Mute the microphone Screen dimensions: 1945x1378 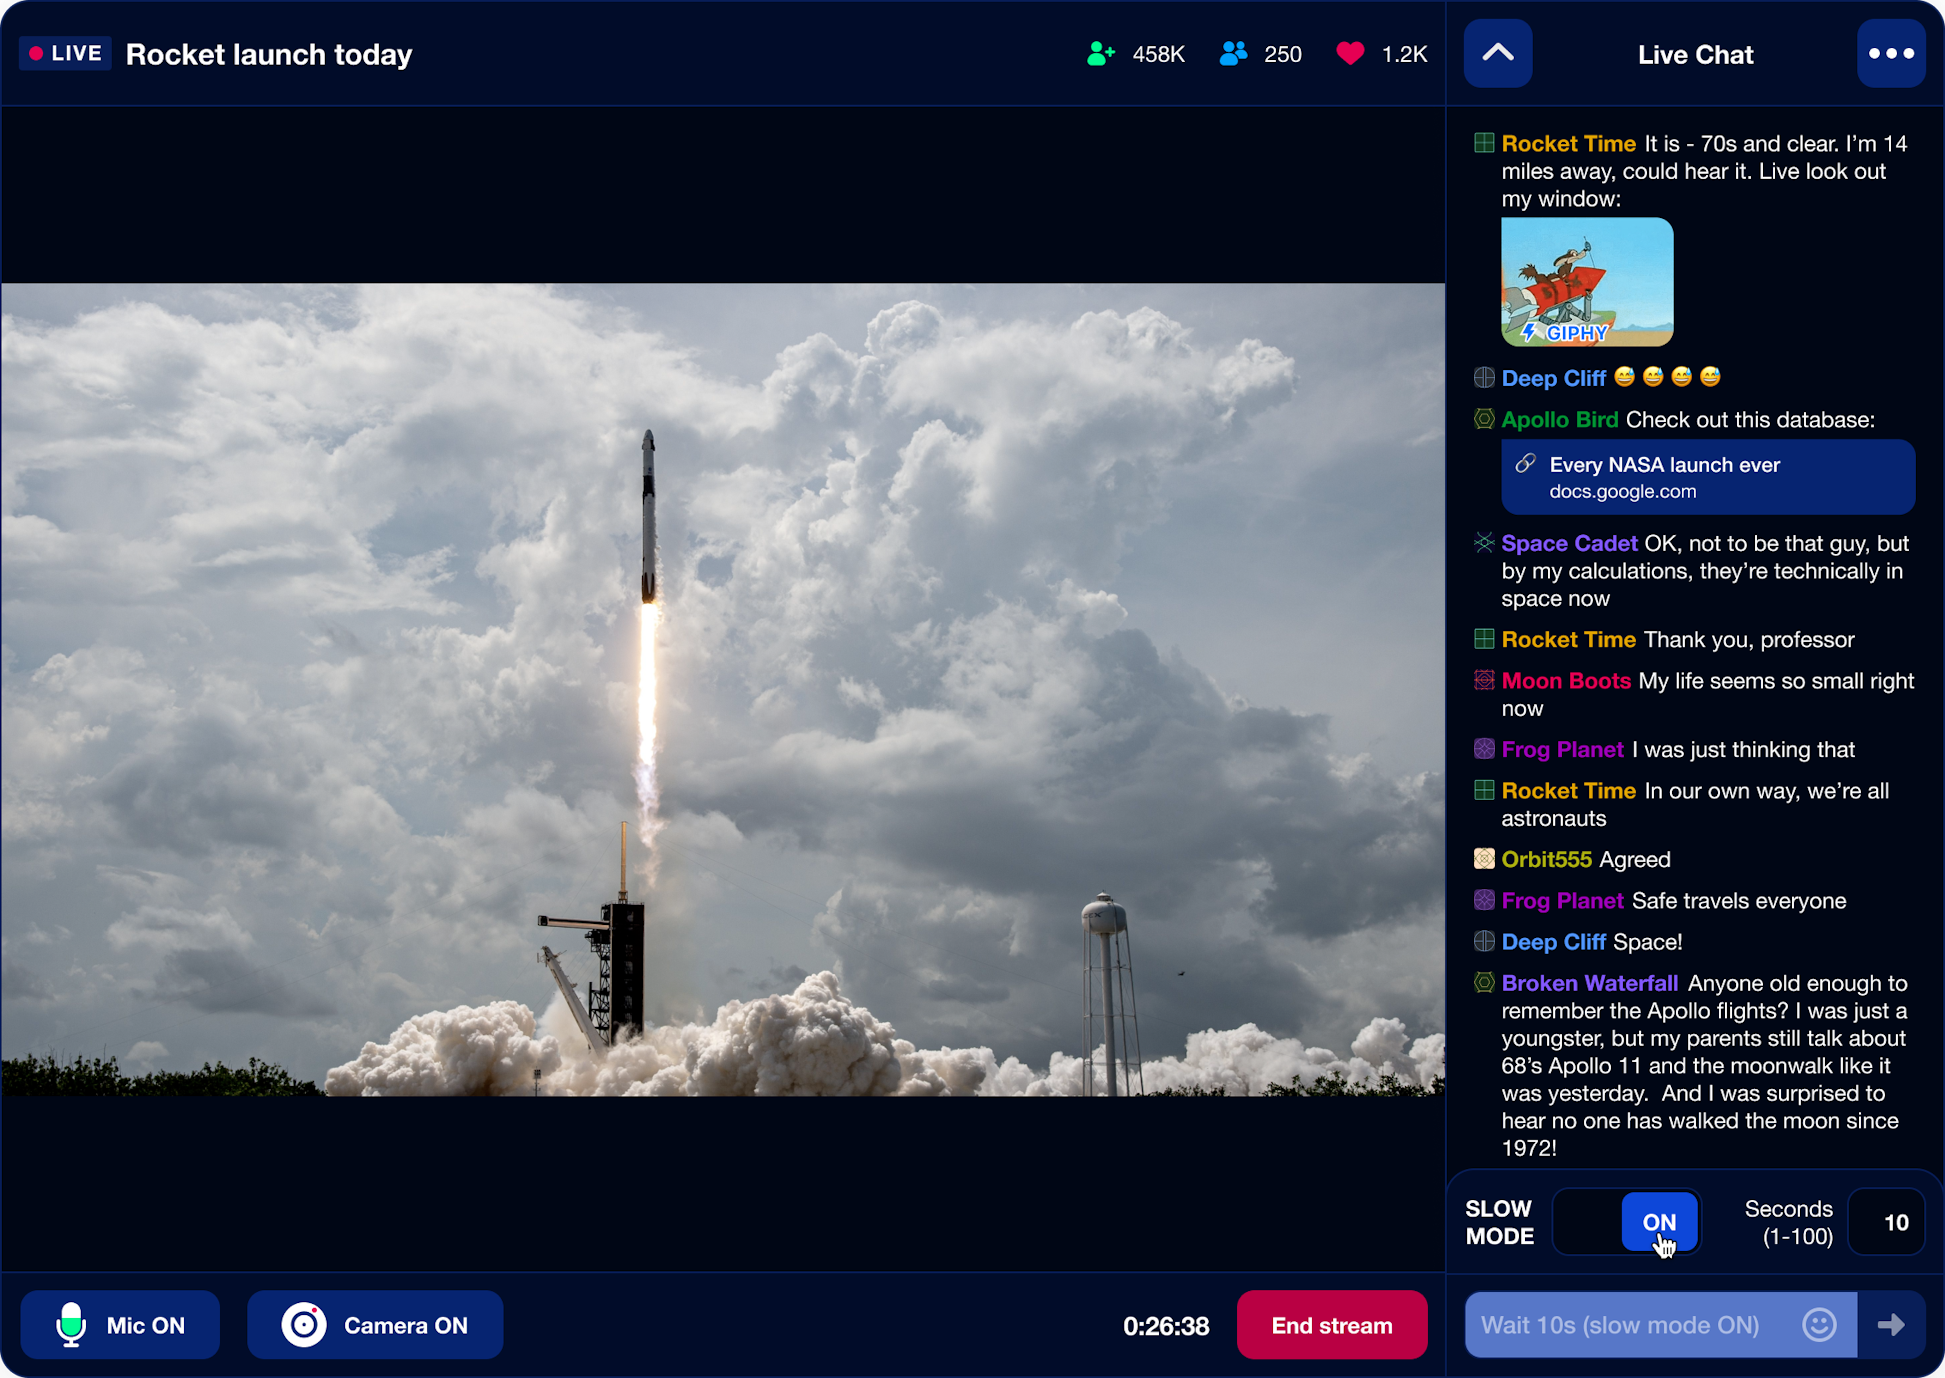119,1324
